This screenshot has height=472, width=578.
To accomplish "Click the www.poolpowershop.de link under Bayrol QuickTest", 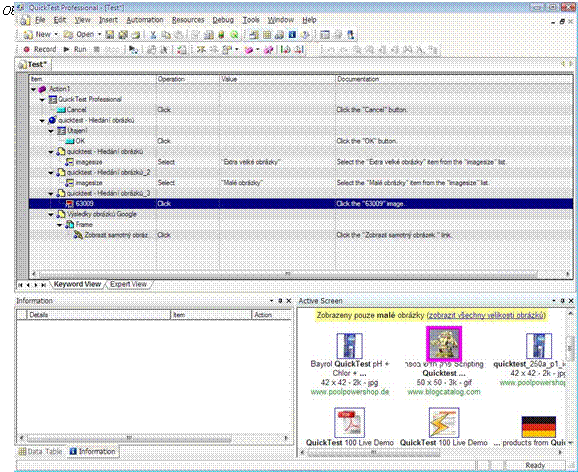I will [x=350, y=392].
